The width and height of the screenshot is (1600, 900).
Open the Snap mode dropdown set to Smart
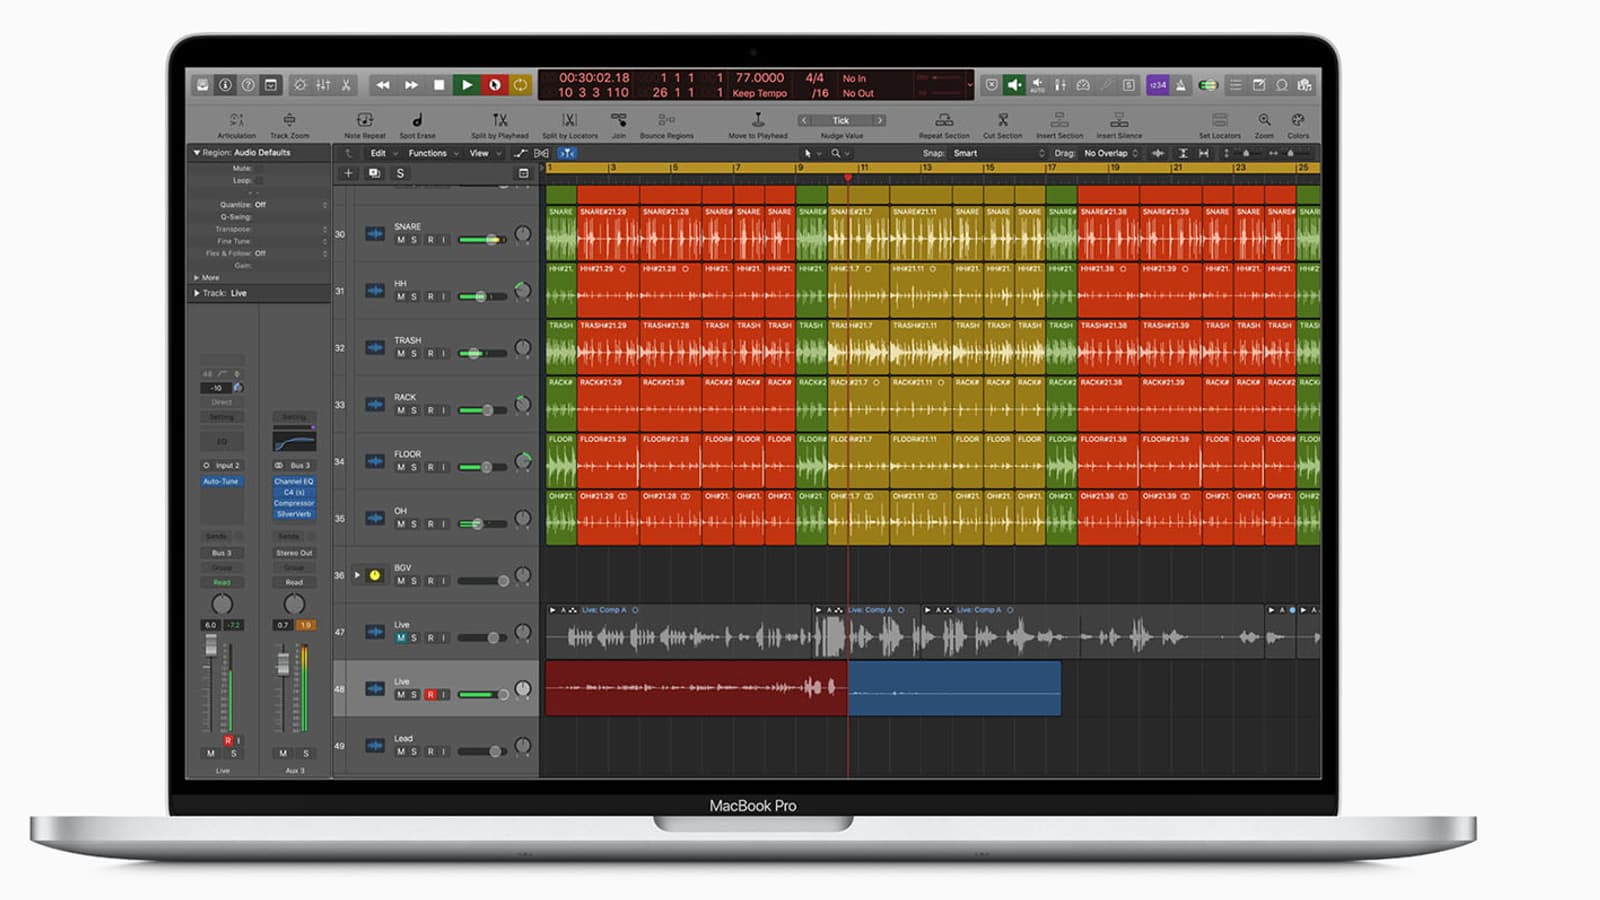[x=998, y=153]
